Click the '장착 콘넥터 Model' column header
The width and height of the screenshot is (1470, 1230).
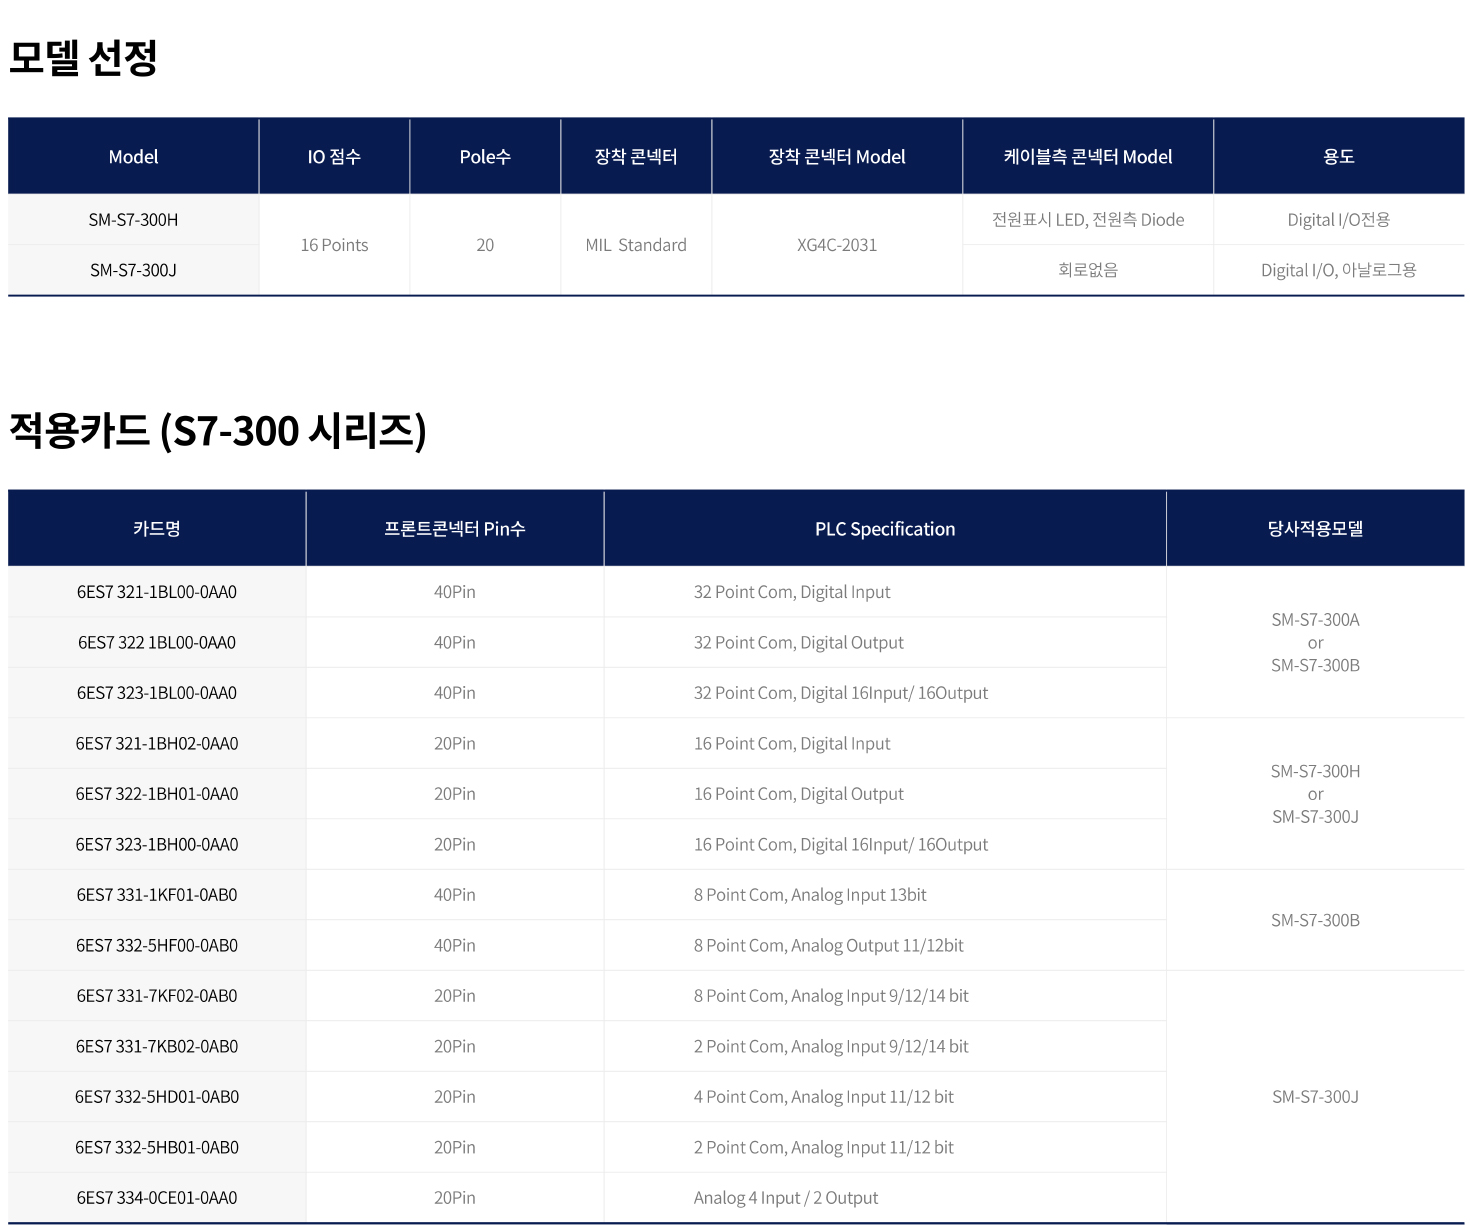(x=837, y=156)
